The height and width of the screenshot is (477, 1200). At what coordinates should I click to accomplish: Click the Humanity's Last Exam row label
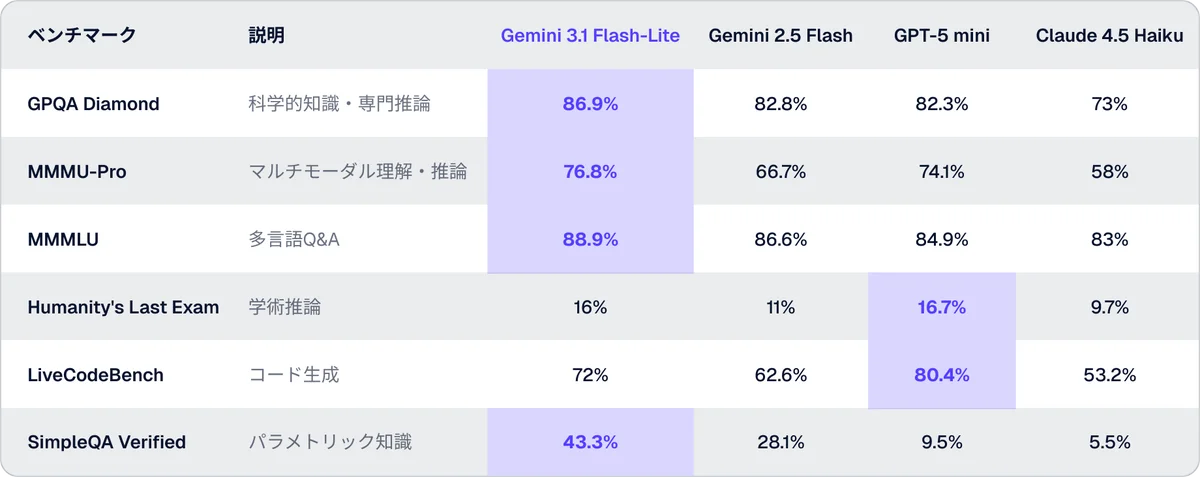click(123, 307)
